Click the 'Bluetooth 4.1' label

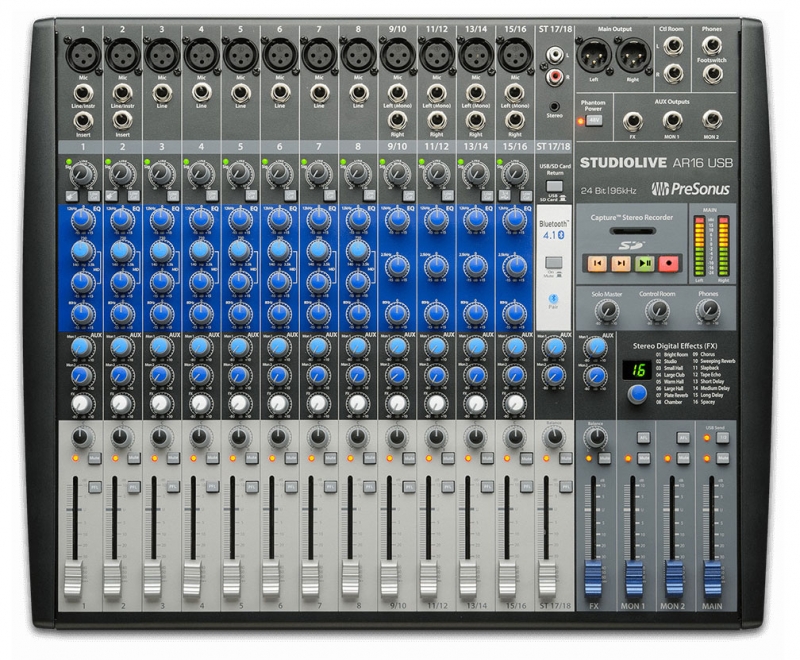(x=554, y=230)
